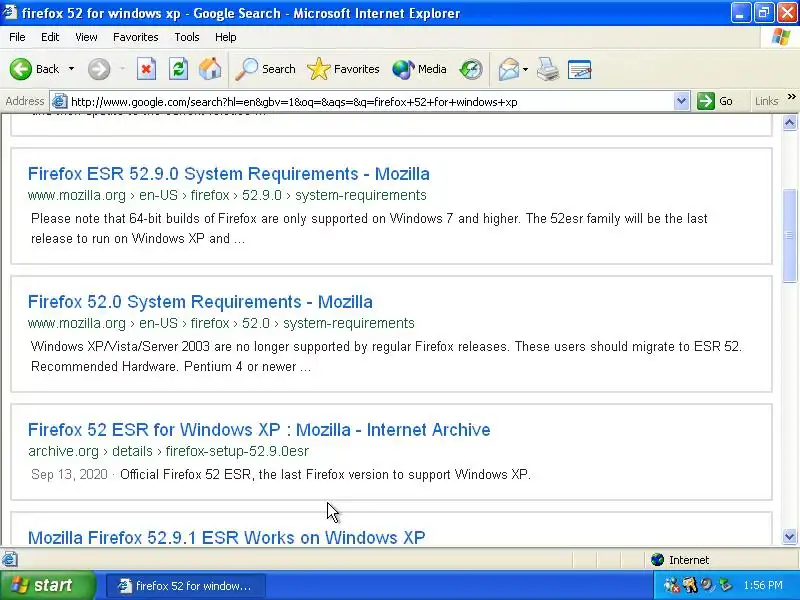Refresh the page with the green arrows icon
This screenshot has height=600, width=800.
point(179,69)
